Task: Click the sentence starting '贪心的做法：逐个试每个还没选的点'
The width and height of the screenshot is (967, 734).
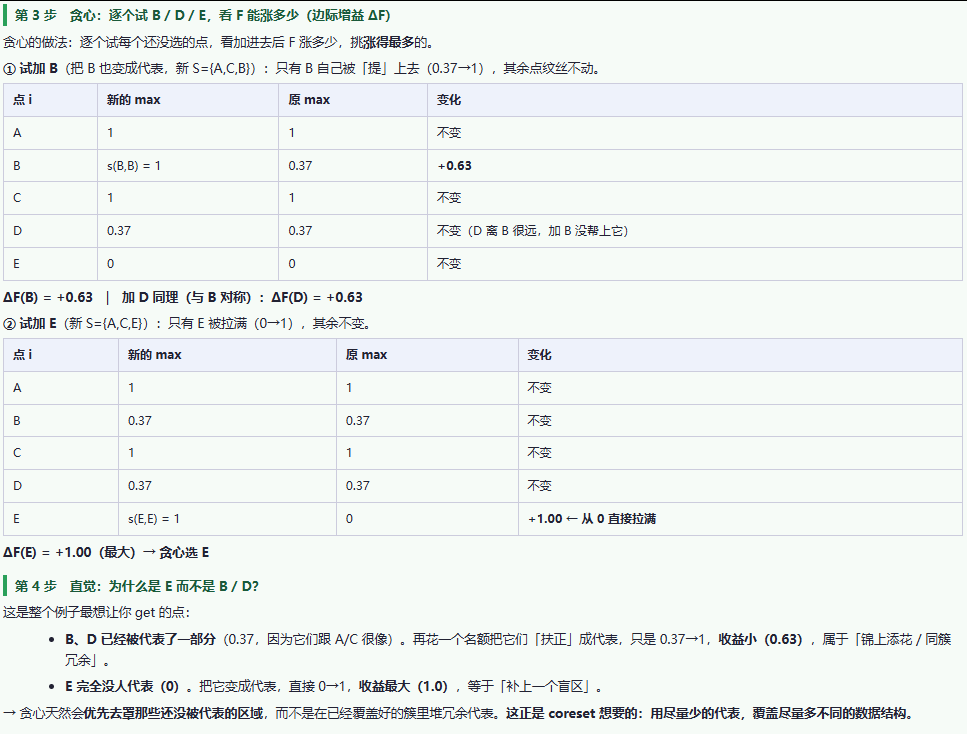Action: (219, 42)
